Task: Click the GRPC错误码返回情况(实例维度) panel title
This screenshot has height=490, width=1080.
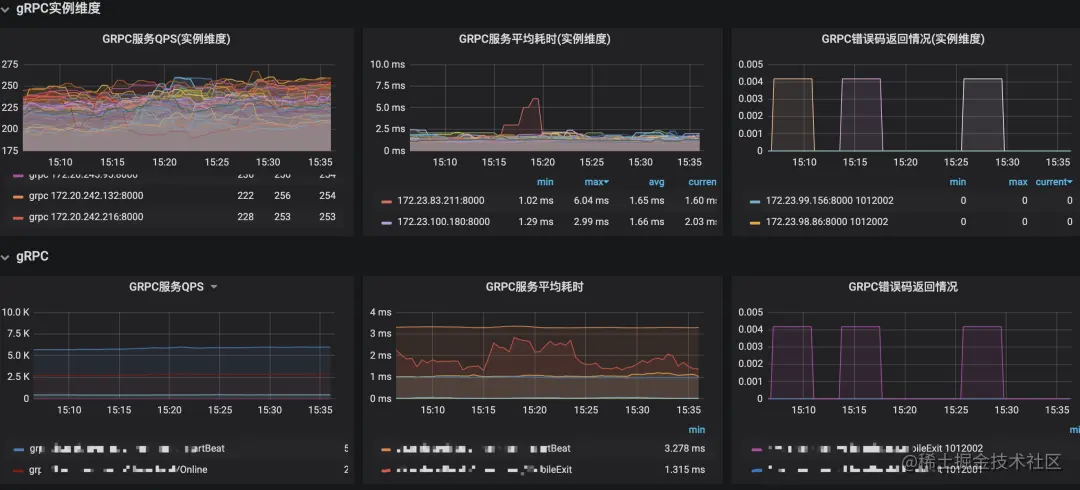Action: coord(903,39)
